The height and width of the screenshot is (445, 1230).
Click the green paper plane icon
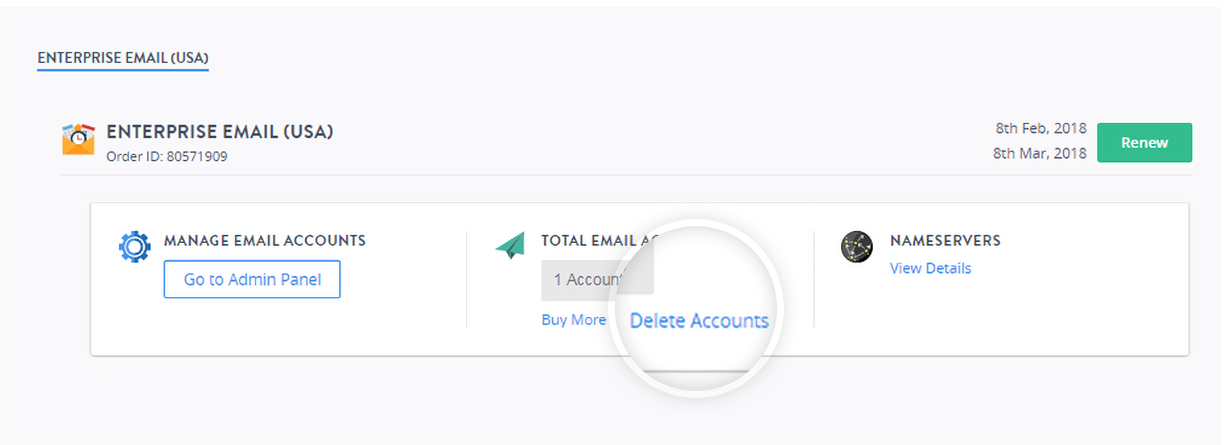click(x=510, y=245)
